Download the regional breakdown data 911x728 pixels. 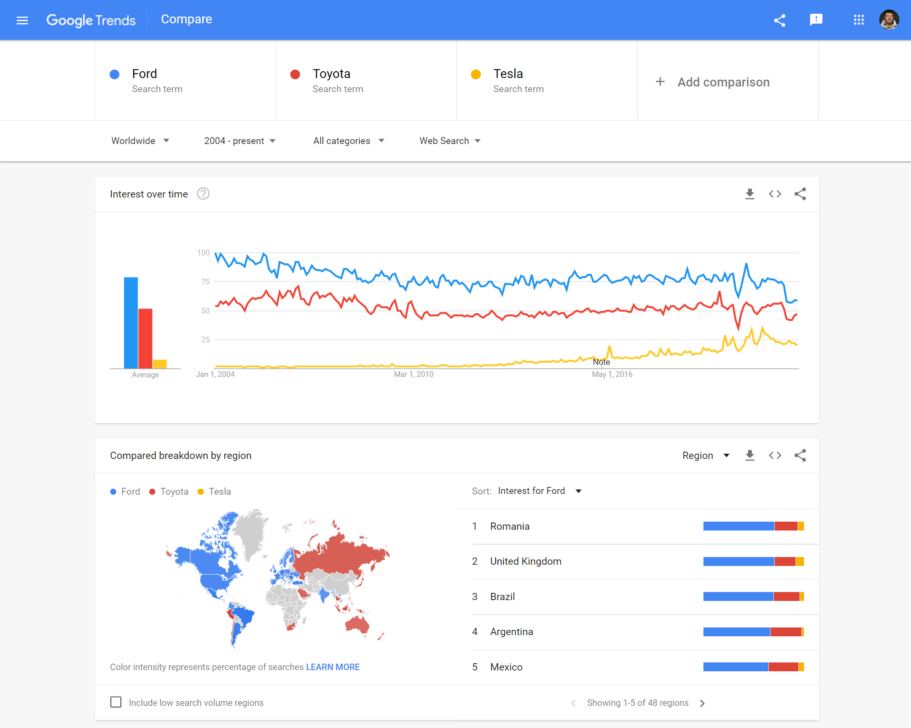[x=750, y=455]
